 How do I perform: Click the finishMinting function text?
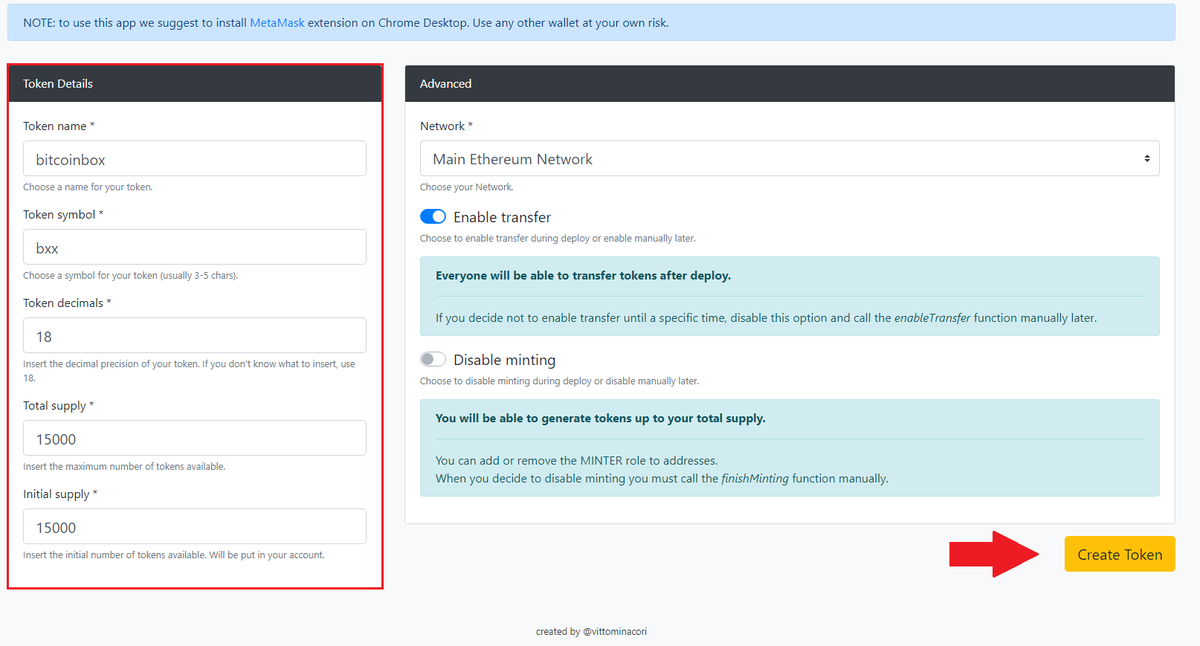[x=755, y=479]
